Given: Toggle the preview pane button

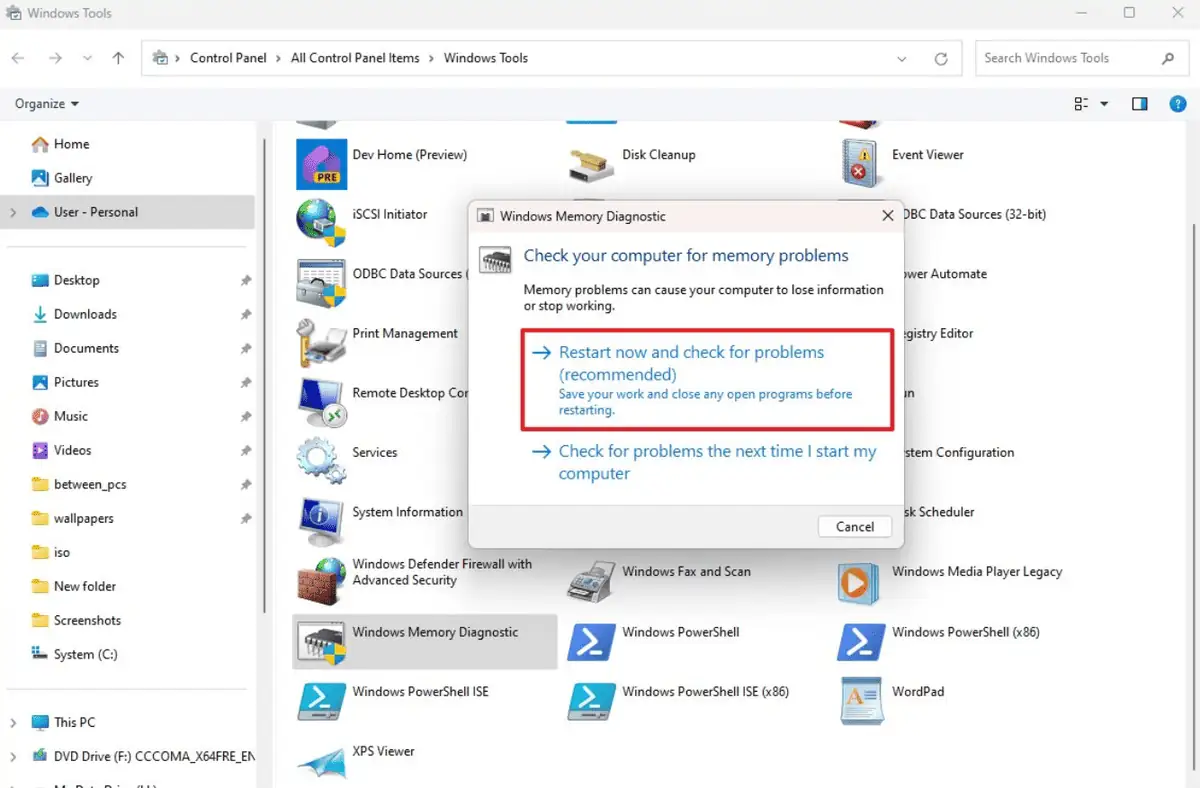Looking at the screenshot, I should click(x=1139, y=104).
